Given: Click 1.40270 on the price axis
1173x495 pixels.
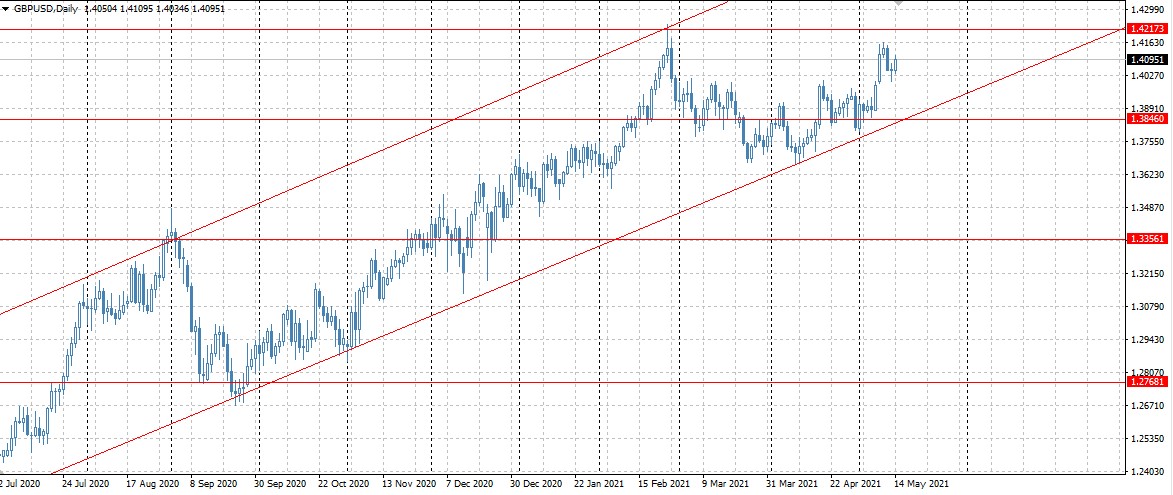Looking at the screenshot, I should pos(1148,76).
